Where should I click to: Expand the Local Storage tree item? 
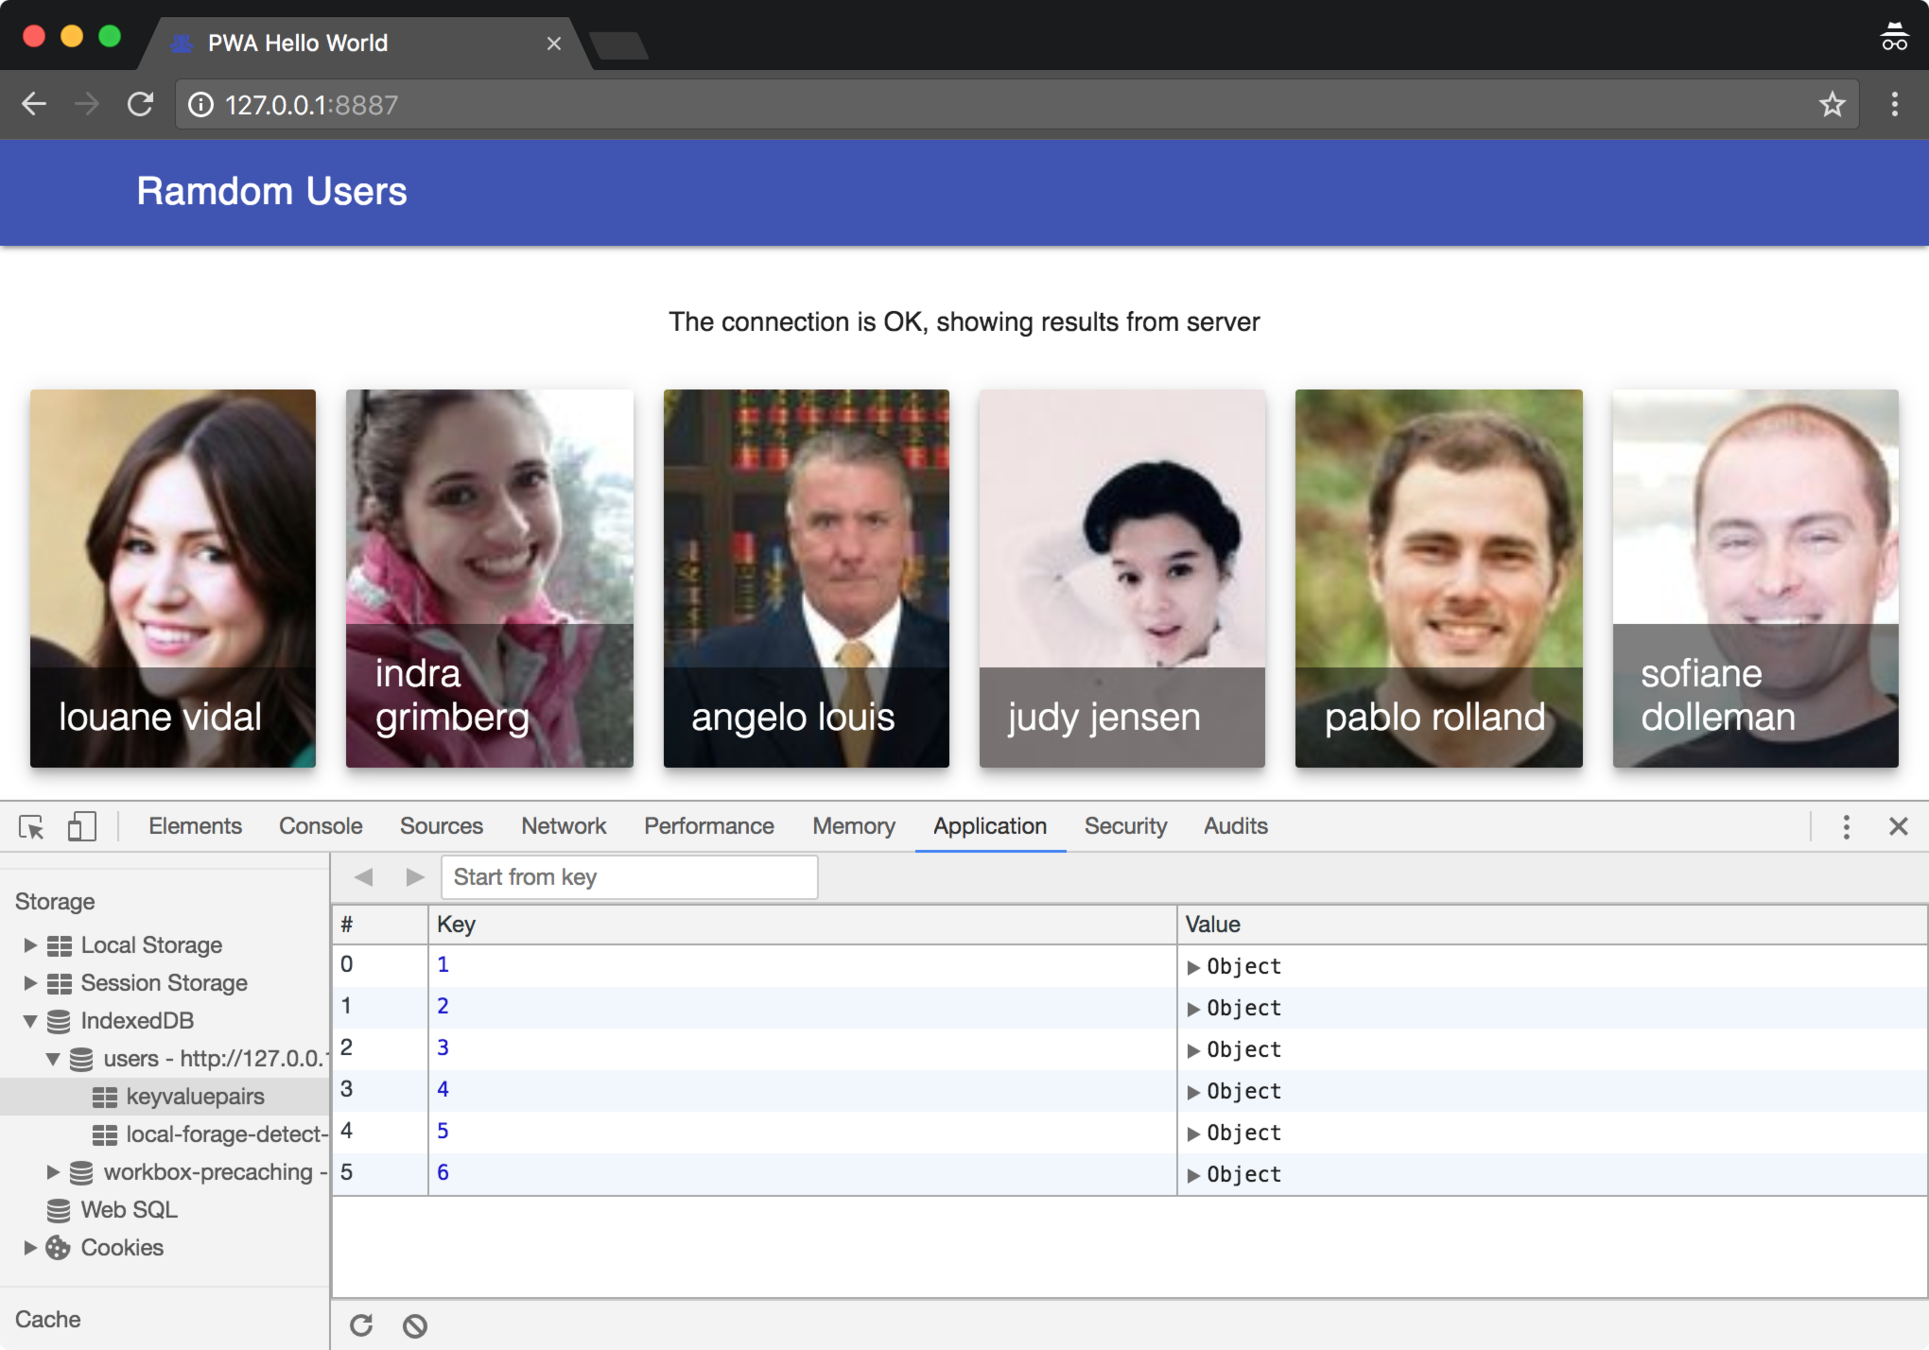coord(29,945)
